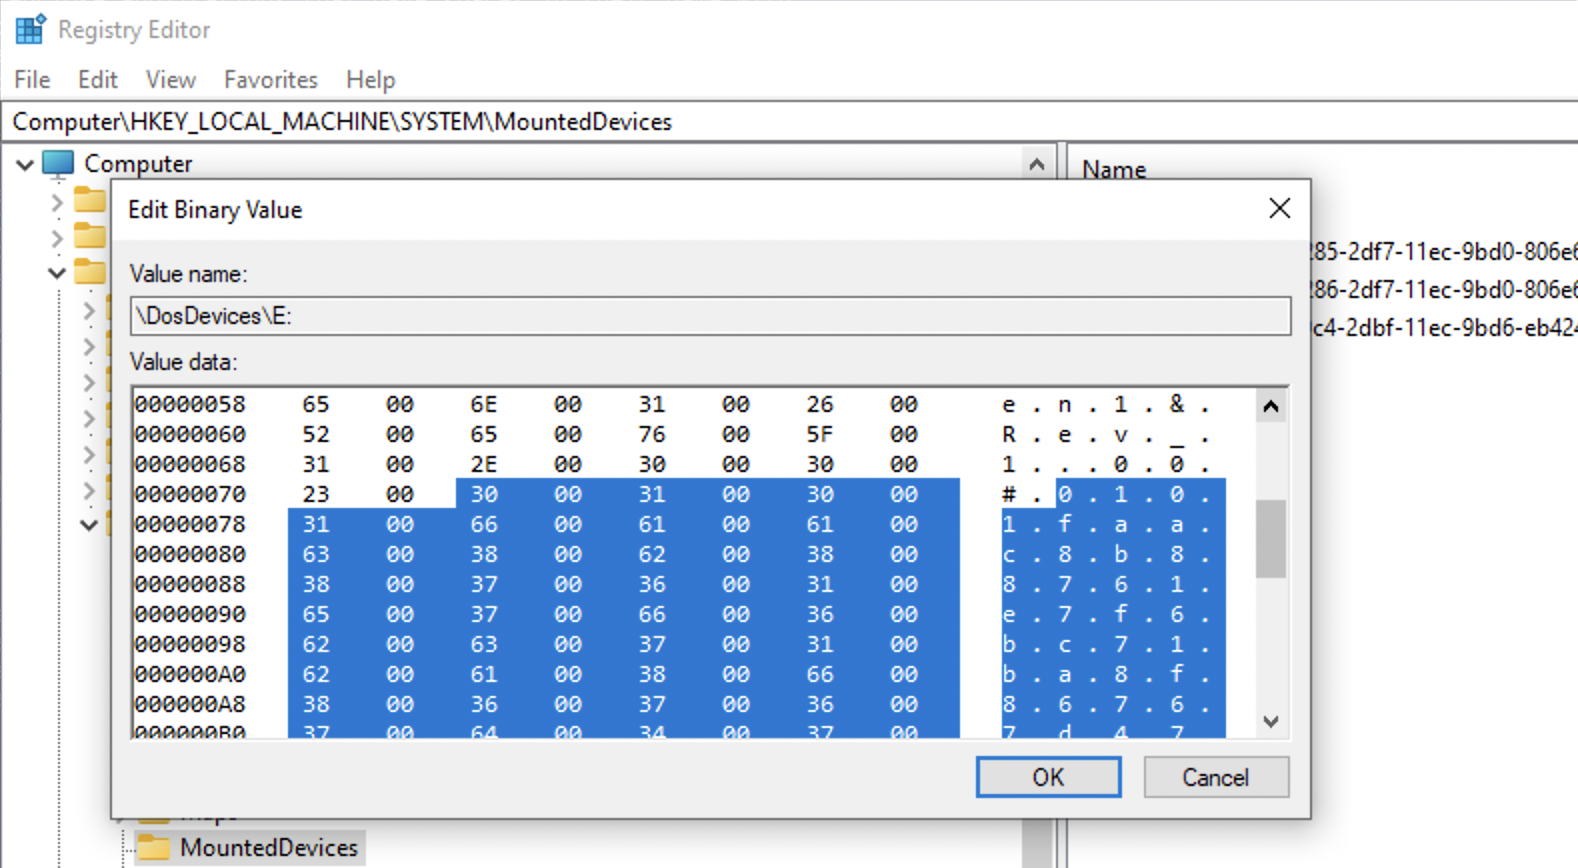The width and height of the screenshot is (1578, 868).
Task: Click the registry path address bar
Action: 789,121
